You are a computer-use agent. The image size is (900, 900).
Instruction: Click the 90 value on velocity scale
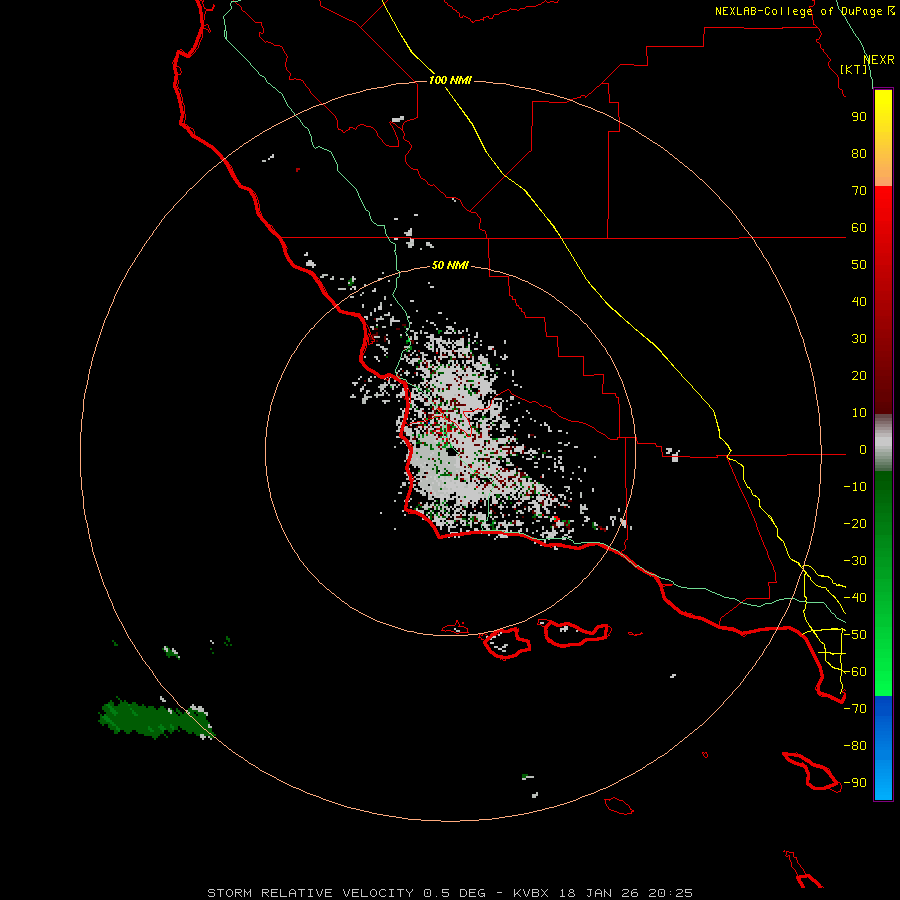859,117
